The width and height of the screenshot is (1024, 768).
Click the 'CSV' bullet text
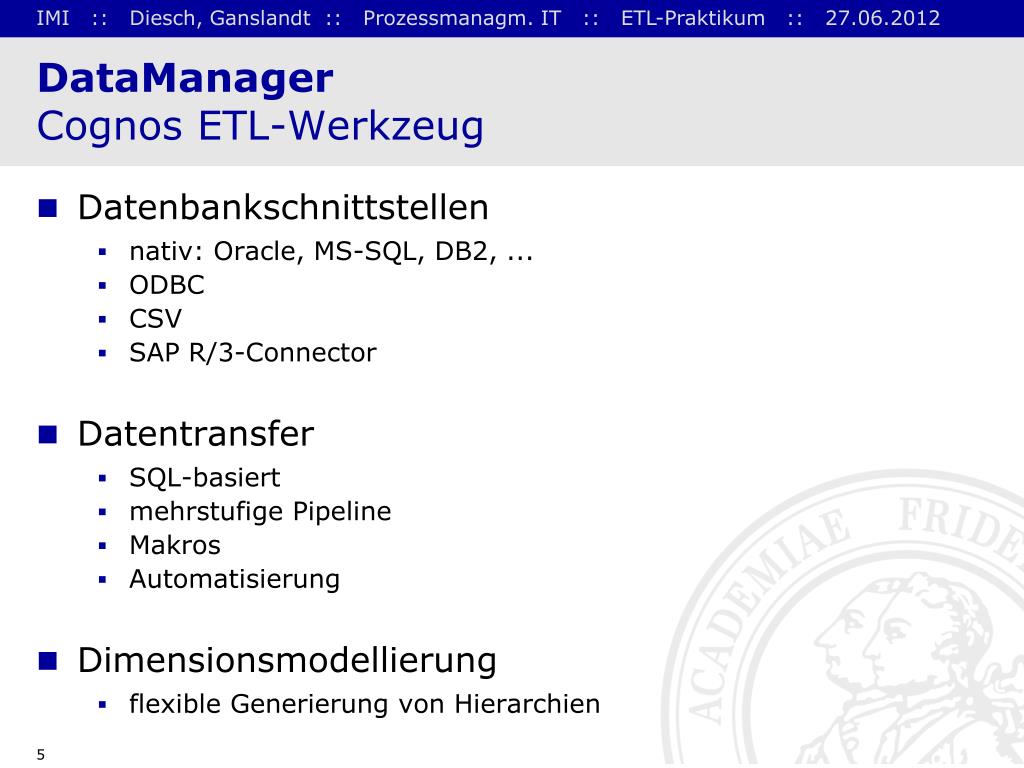(155, 319)
